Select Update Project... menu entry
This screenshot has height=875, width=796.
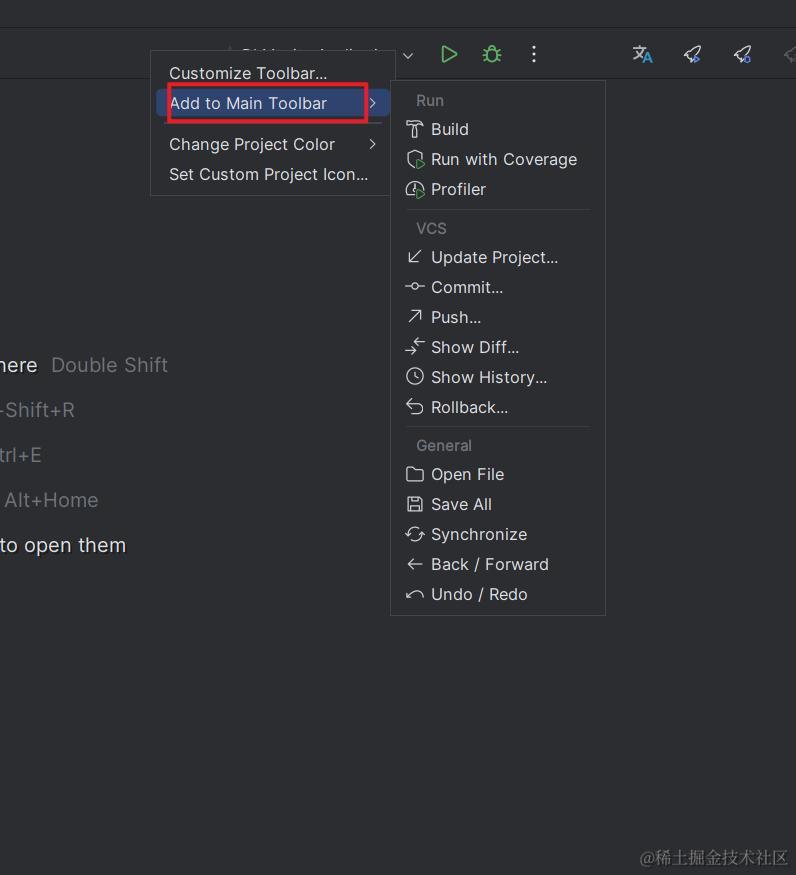coord(498,257)
